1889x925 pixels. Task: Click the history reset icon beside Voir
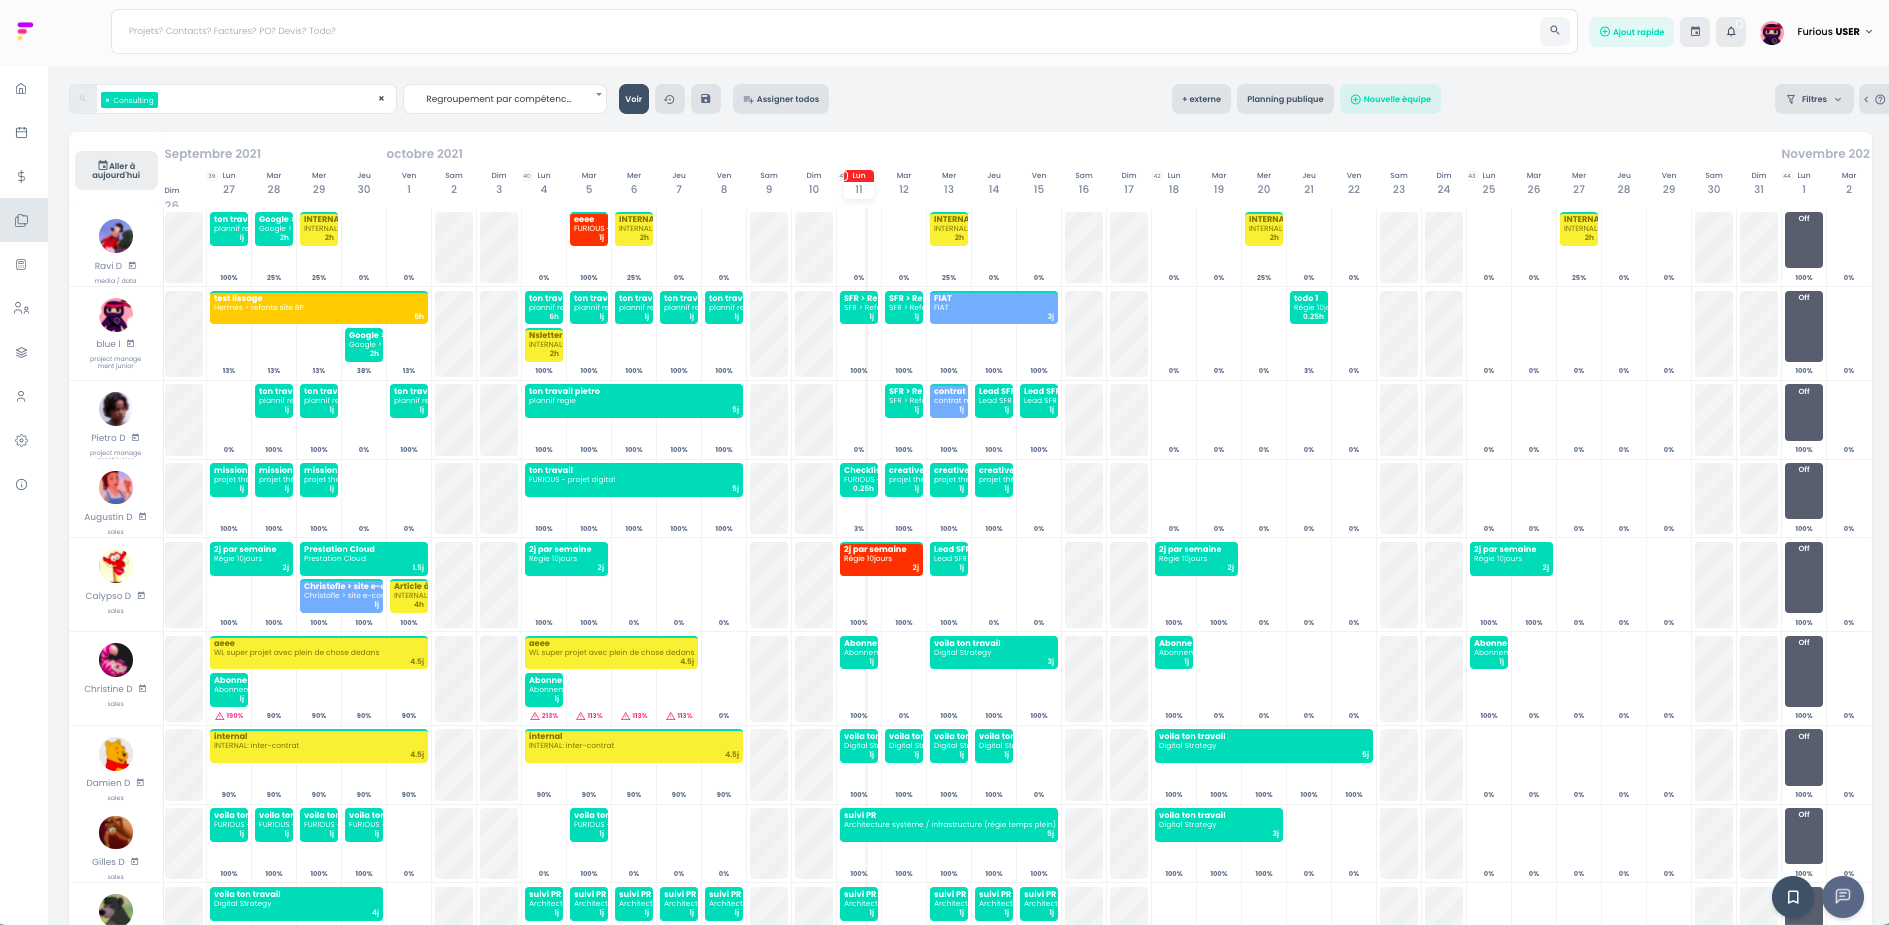669,99
